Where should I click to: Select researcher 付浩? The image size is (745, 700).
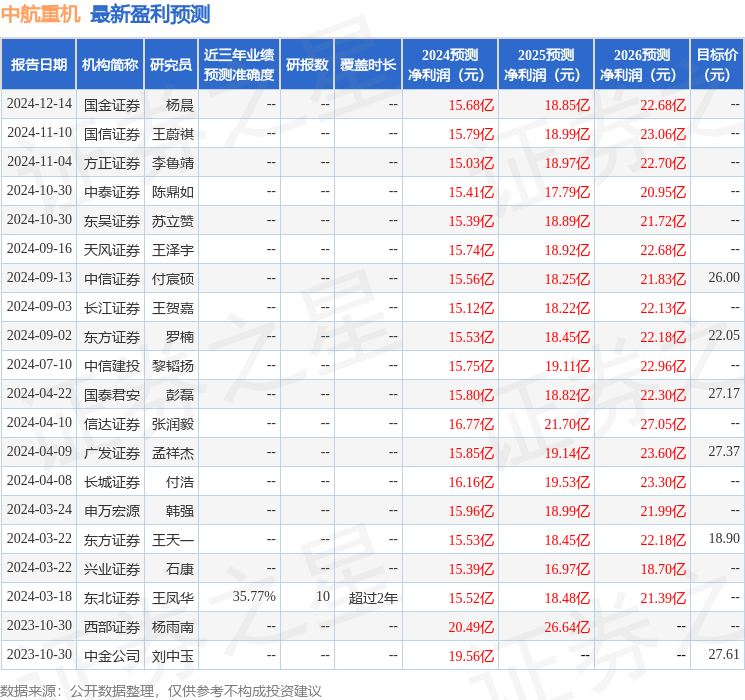pyautogui.click(x=180, y=482)
